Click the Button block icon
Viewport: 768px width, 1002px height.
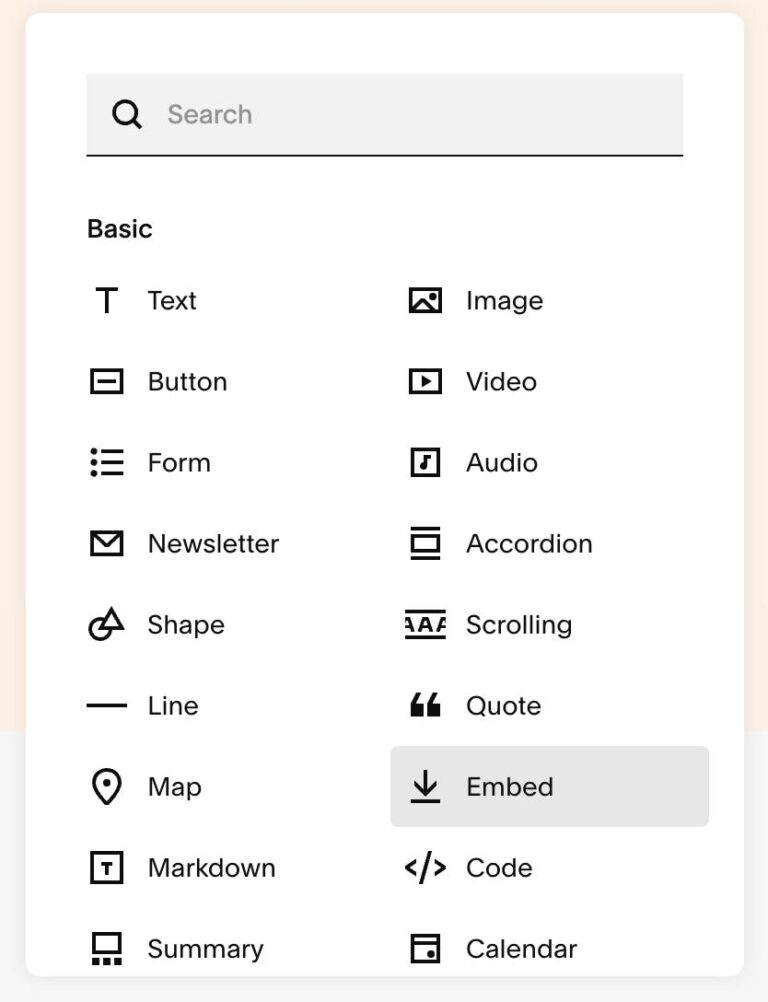pos(106,381)
